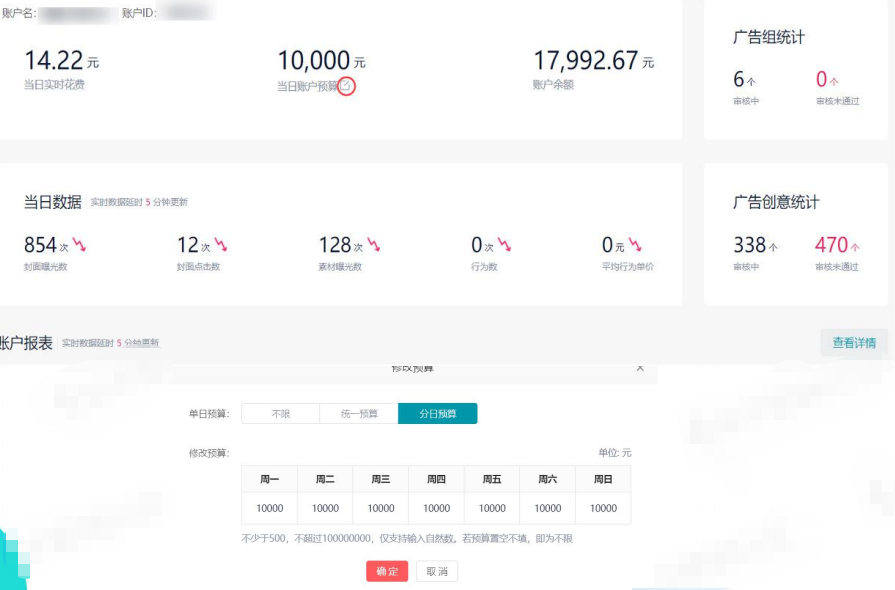The height and width of the screenshot is (590, 895).
Task: Edit the 周一 budget field
Action: 269,508
